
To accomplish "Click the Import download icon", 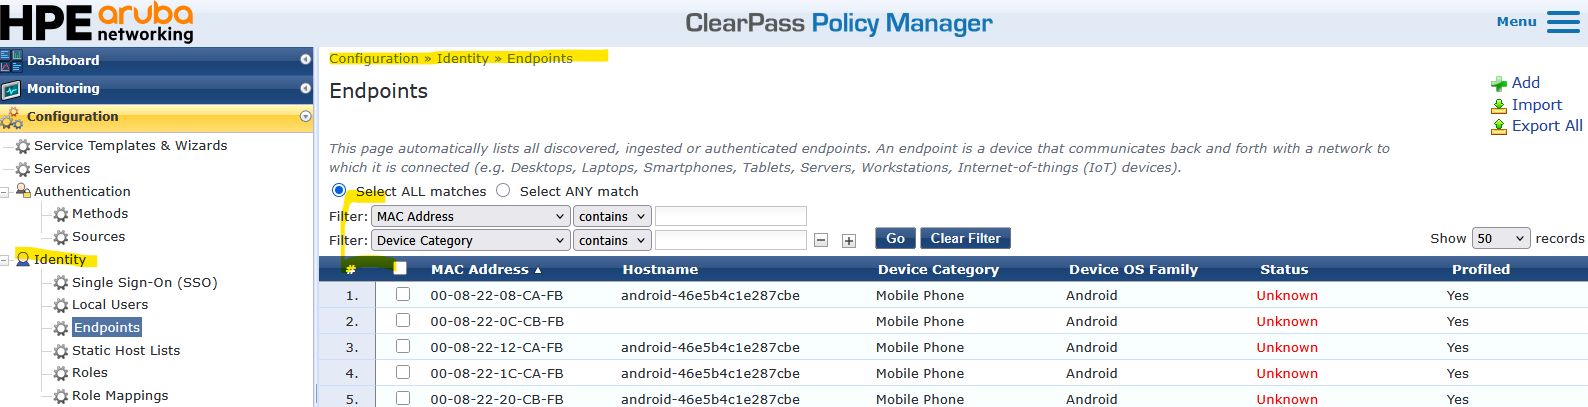I will pos(1499,106).
